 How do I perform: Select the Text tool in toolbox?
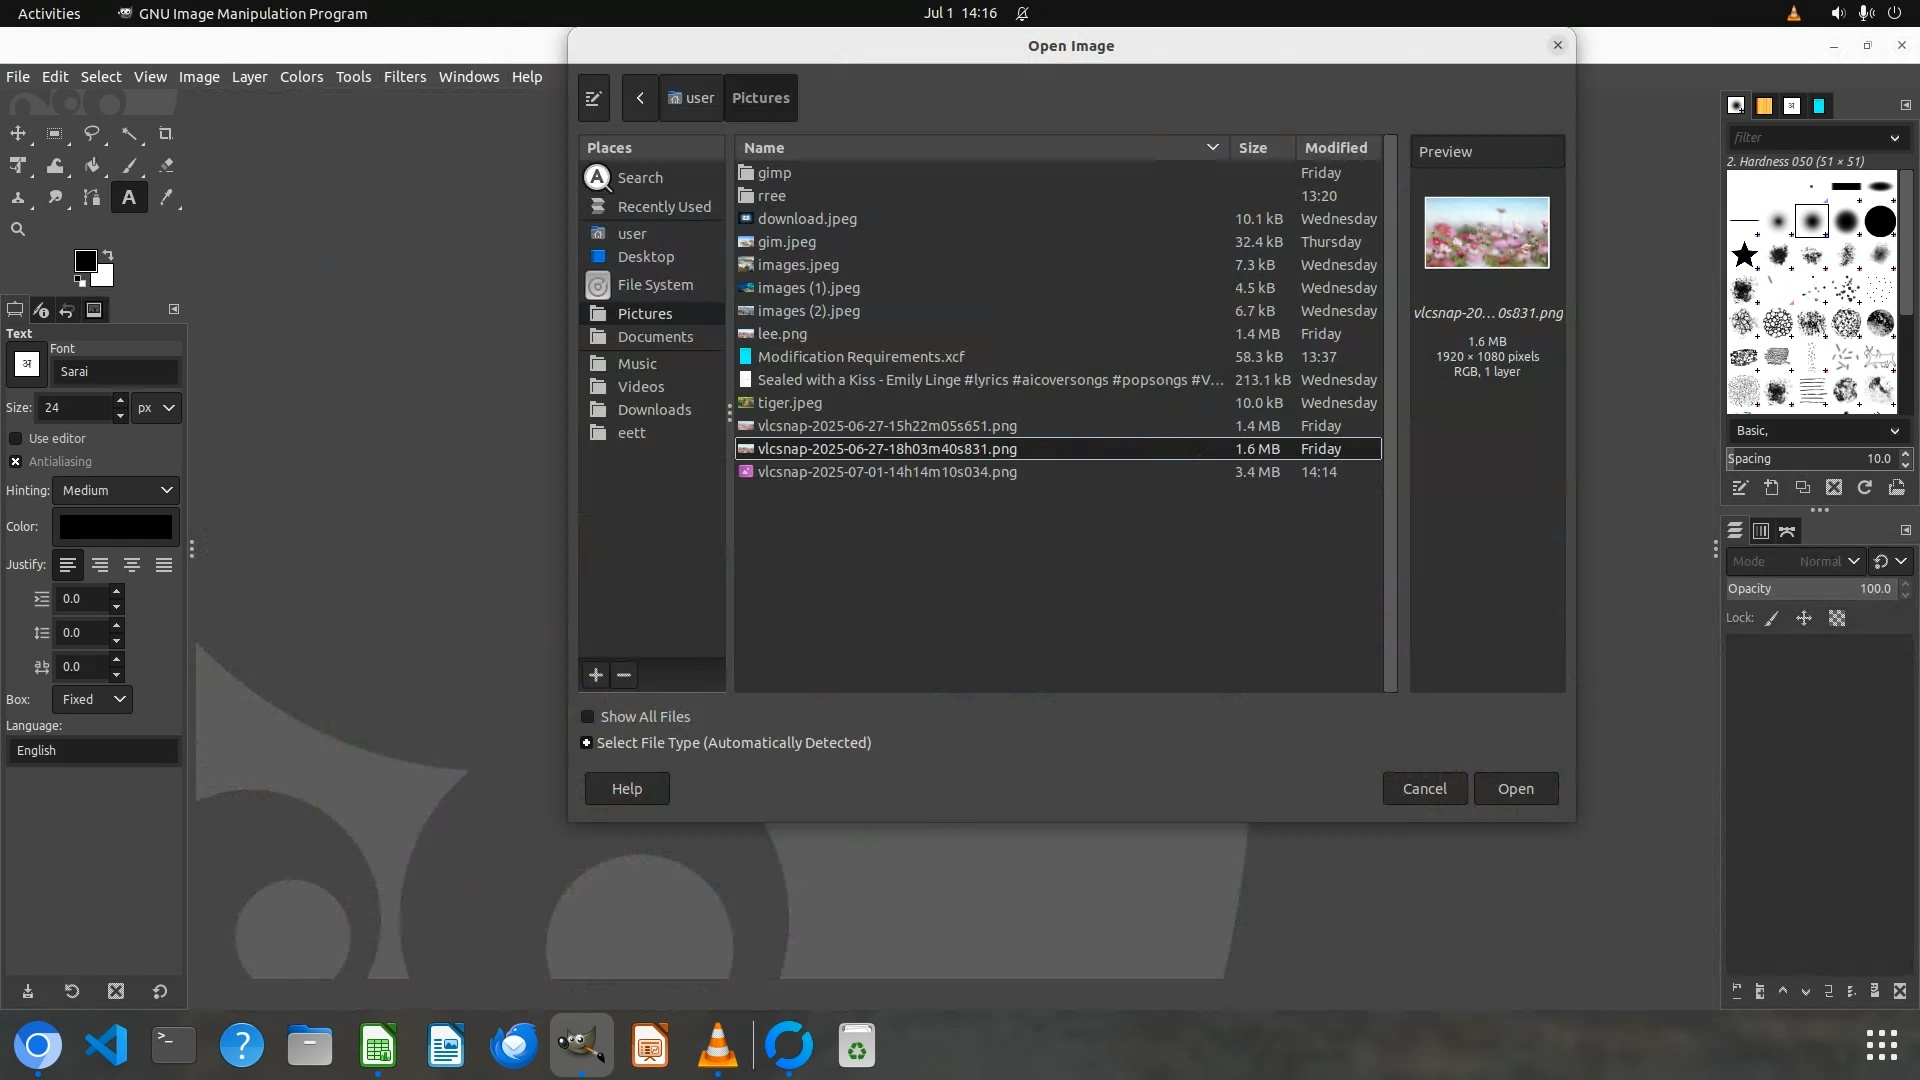click(x=129, y=198)
